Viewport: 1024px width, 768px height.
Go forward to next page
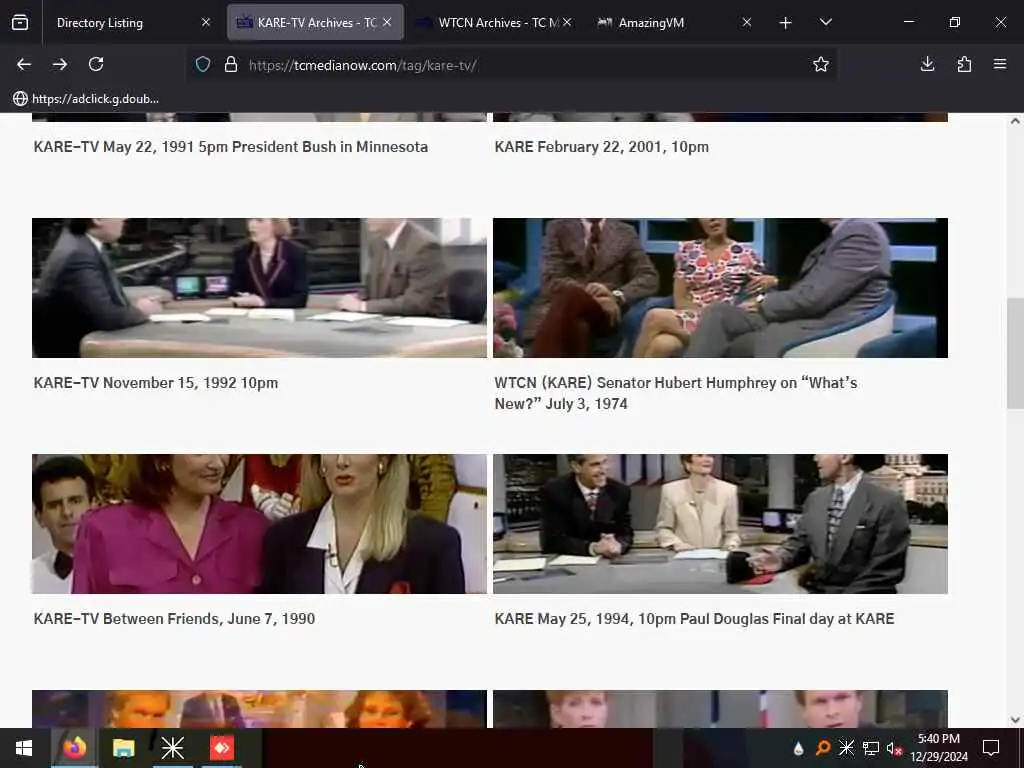click(60, 64)
